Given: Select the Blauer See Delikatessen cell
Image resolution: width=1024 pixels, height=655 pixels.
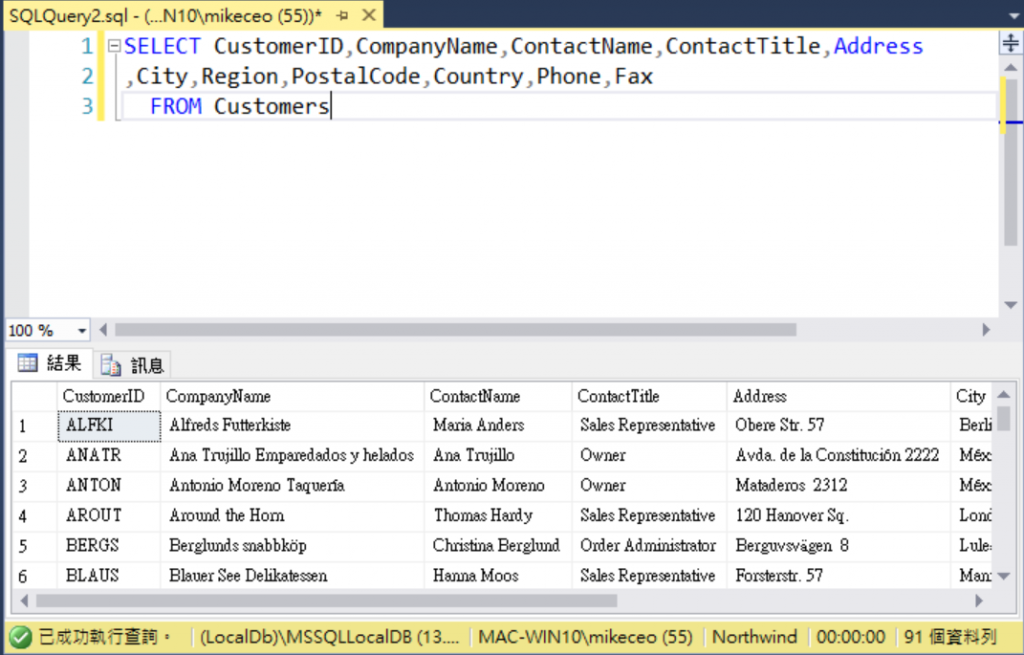Looking at the screenshot, I should [x=293, y=576].
